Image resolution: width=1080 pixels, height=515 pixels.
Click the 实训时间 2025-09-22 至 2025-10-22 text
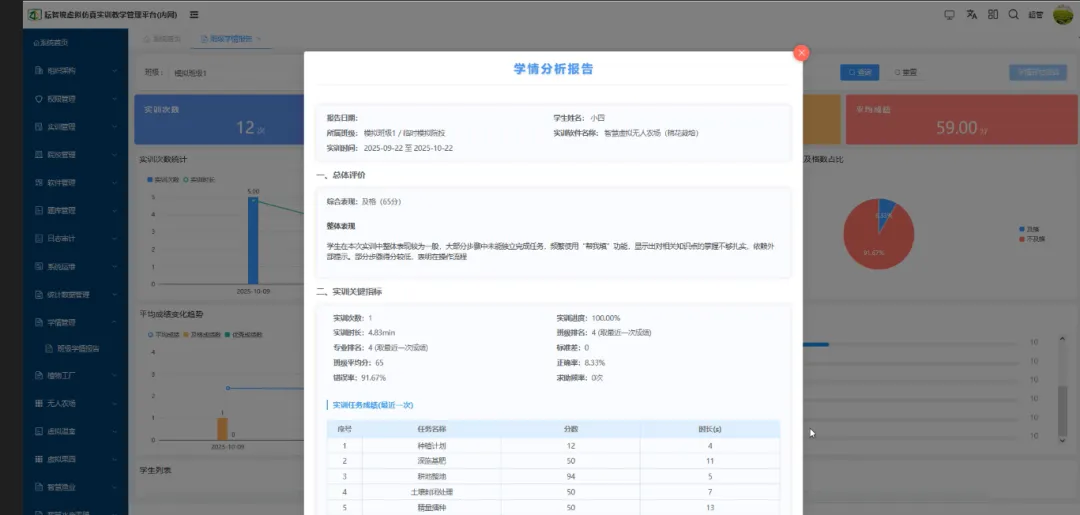pyautogui.click(x=389, y=148)
